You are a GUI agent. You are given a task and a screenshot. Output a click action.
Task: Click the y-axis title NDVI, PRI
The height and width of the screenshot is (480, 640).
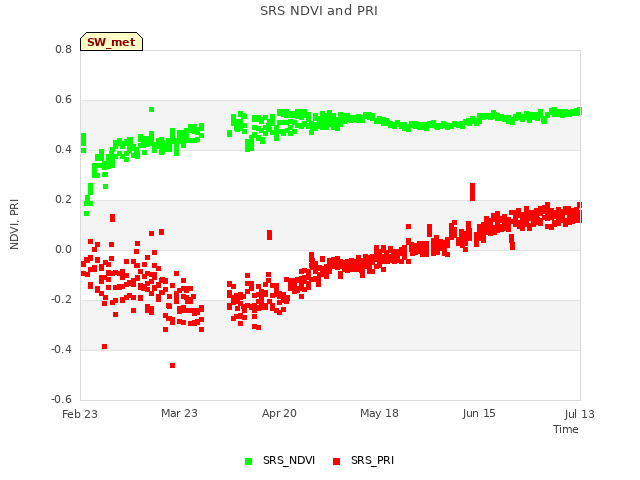pyautogui.click(x=14, y=224)
